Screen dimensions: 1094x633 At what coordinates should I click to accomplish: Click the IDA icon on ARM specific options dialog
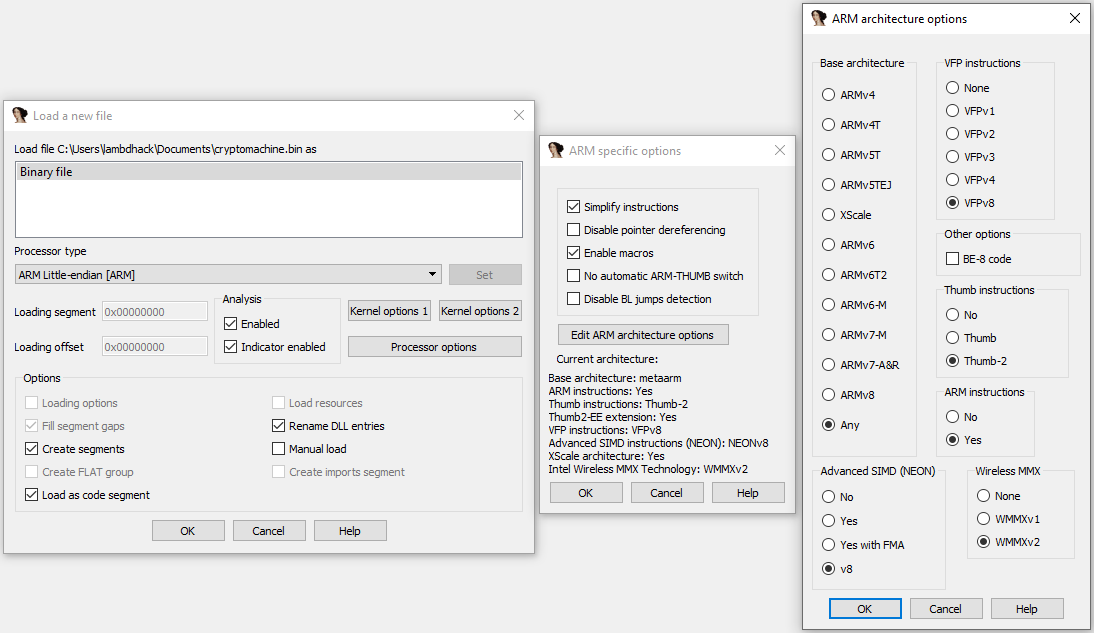click(556, 150)
